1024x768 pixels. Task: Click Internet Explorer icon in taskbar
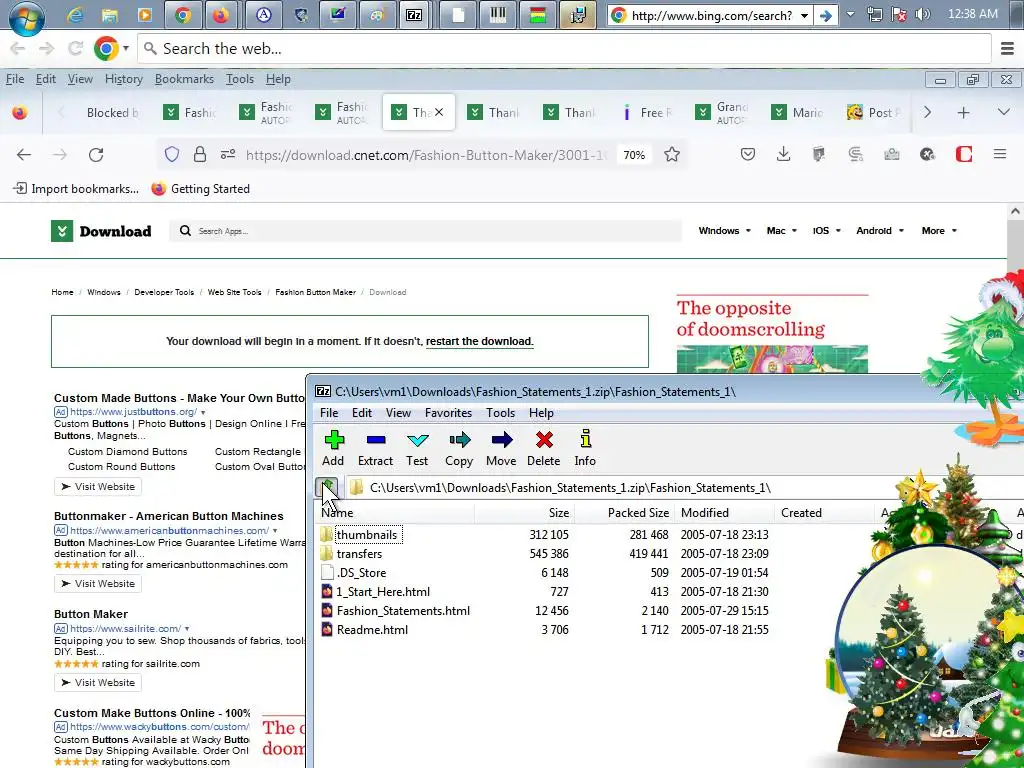[75, 15]
